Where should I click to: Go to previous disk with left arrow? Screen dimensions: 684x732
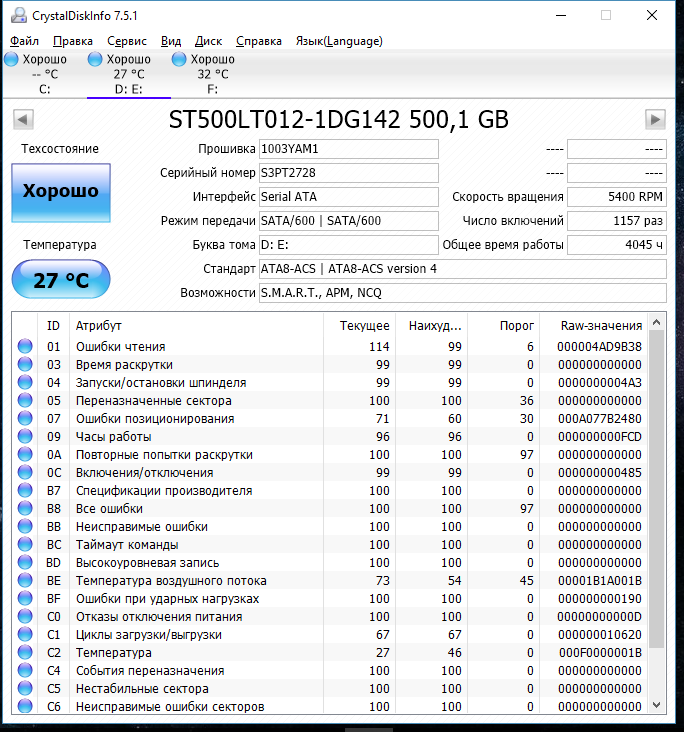coord(23,120)
